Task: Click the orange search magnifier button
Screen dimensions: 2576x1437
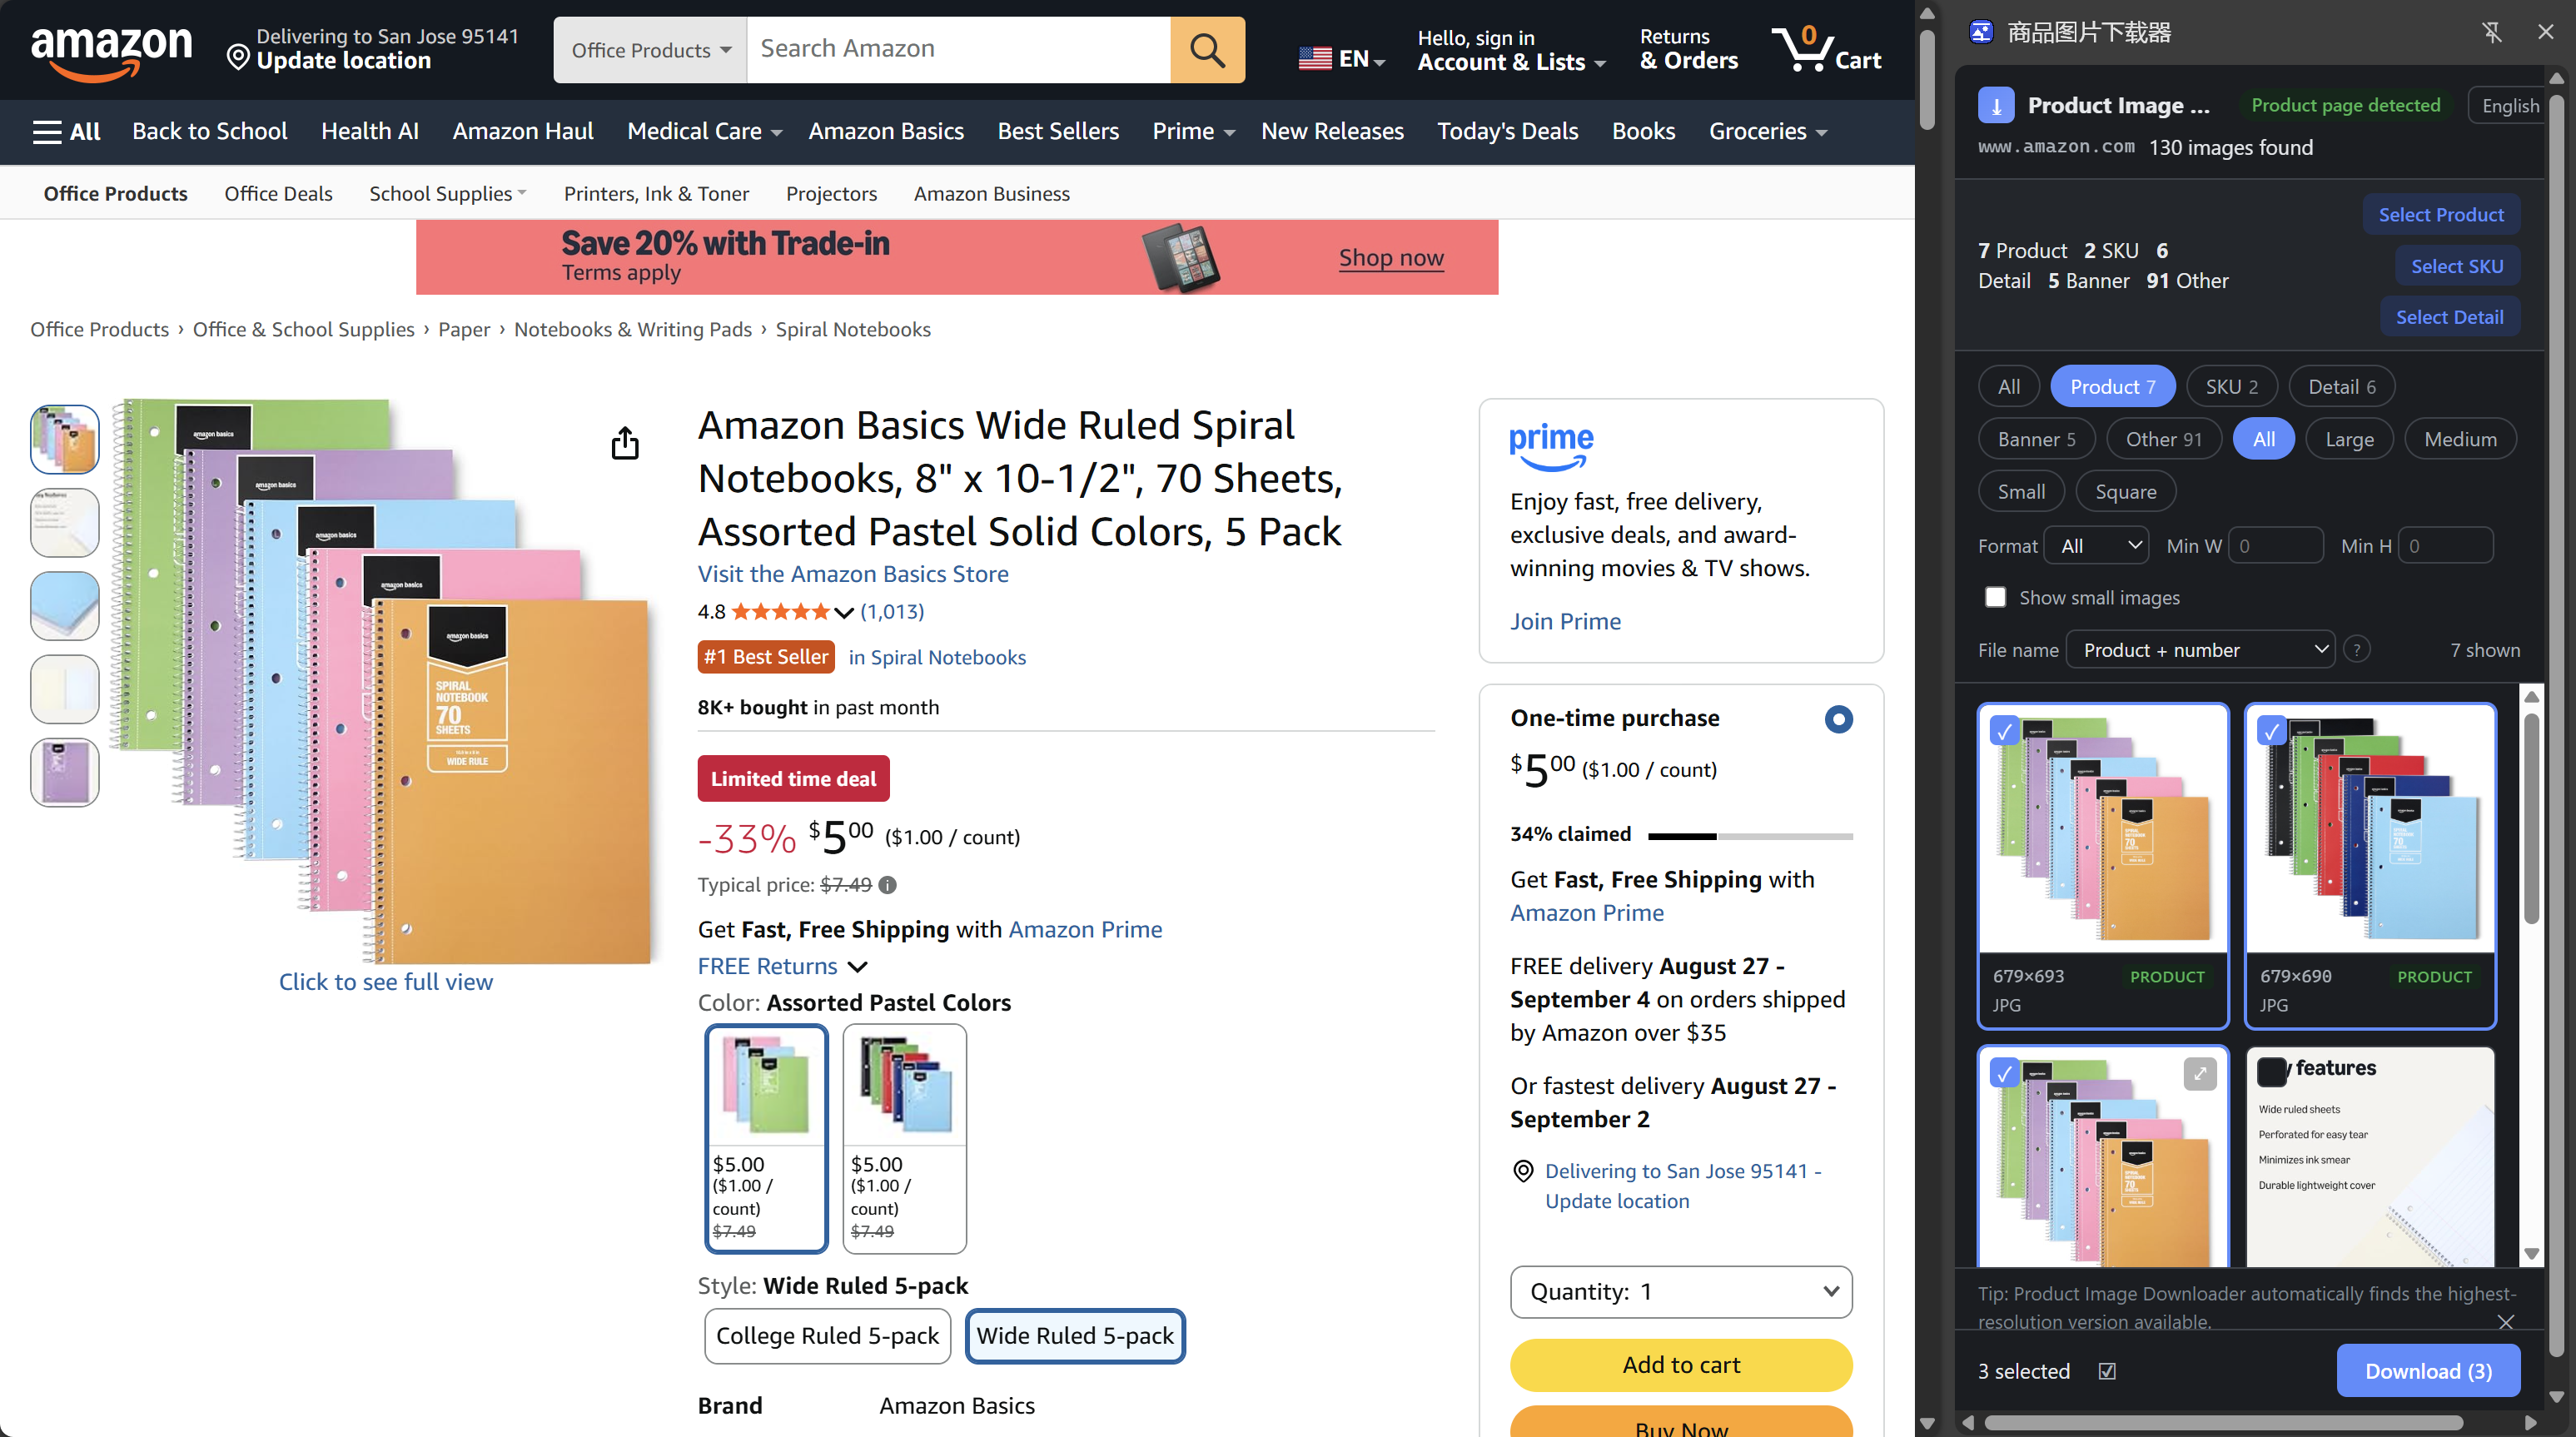Action: tap(1207, 49)
